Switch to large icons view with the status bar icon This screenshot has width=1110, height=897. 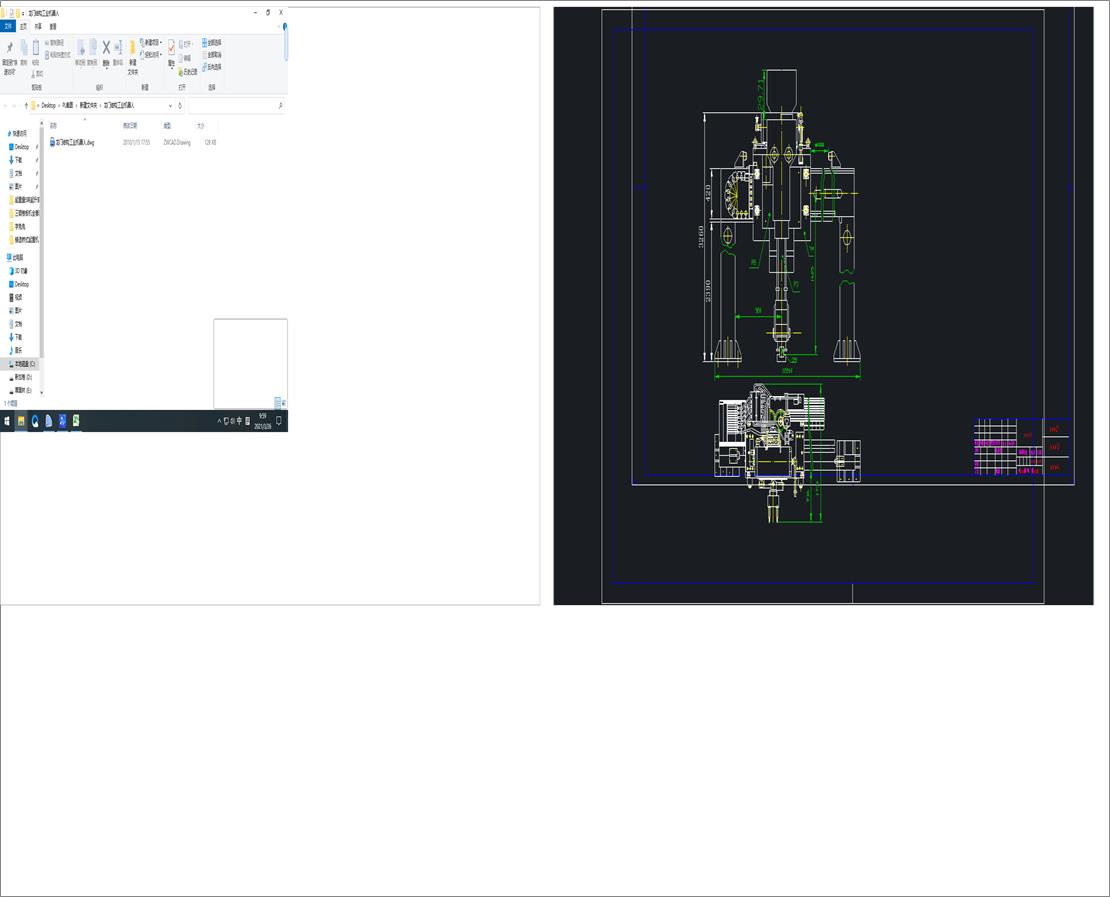[x=284, y=404]
